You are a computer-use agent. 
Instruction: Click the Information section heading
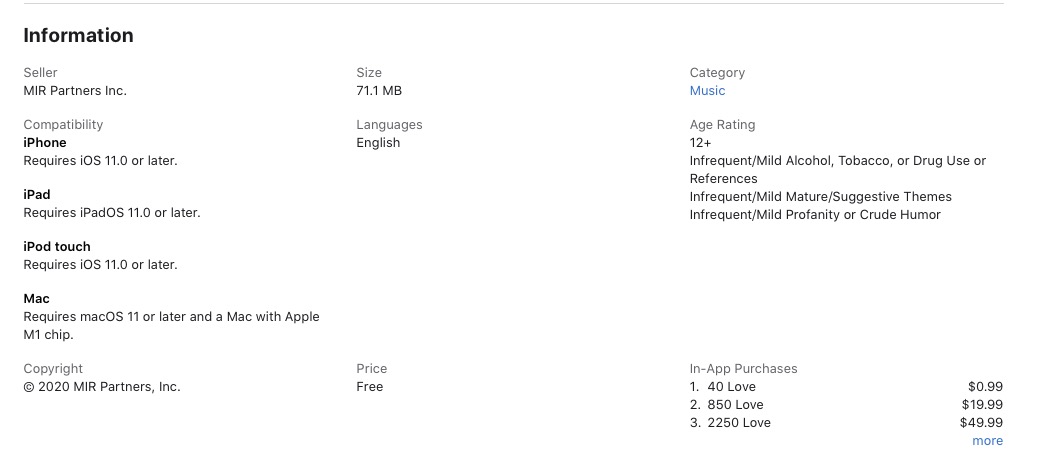pos(78,35)
